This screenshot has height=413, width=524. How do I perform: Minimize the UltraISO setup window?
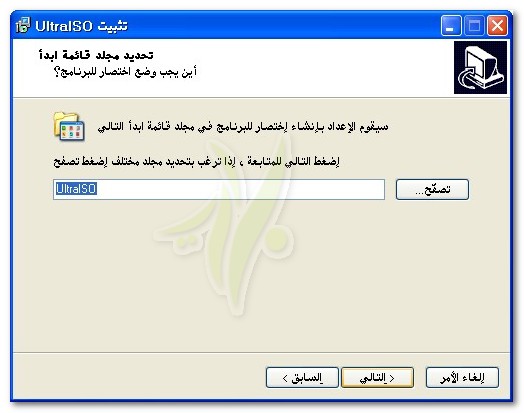pos(451,25)
